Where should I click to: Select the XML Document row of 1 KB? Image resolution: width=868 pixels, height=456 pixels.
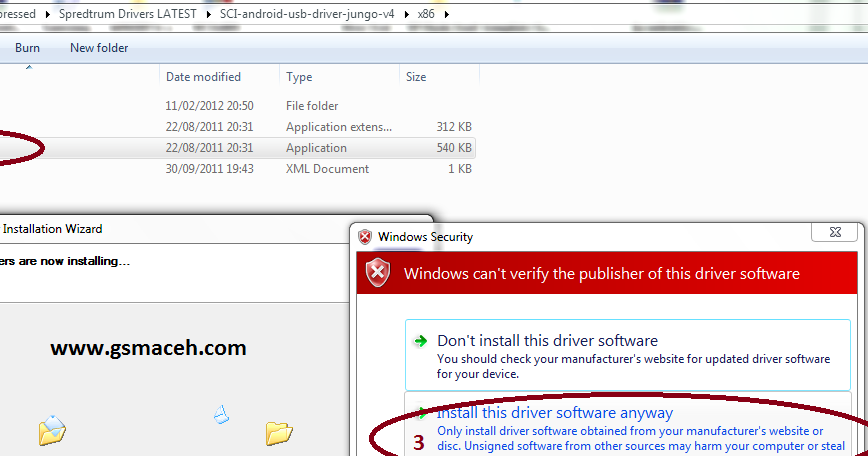coord(237,169)
